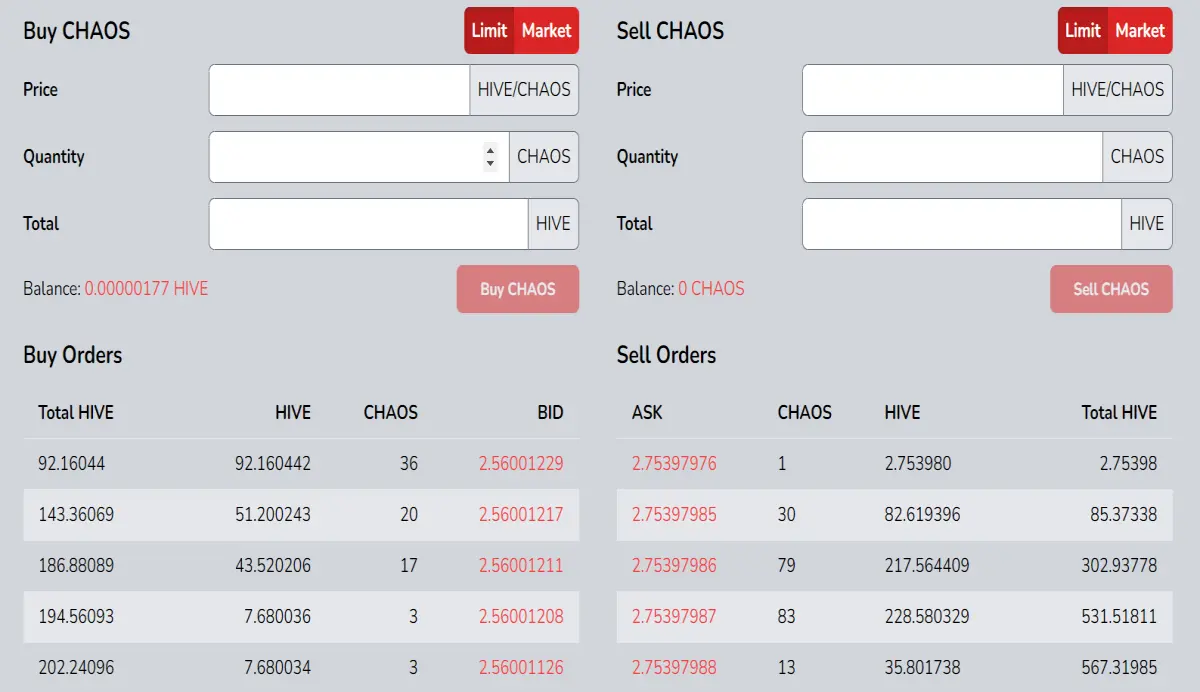Decrease buy Quantity with the down arrow
Viewport: 1200px width, 692px height.
[x=490, y=163]
